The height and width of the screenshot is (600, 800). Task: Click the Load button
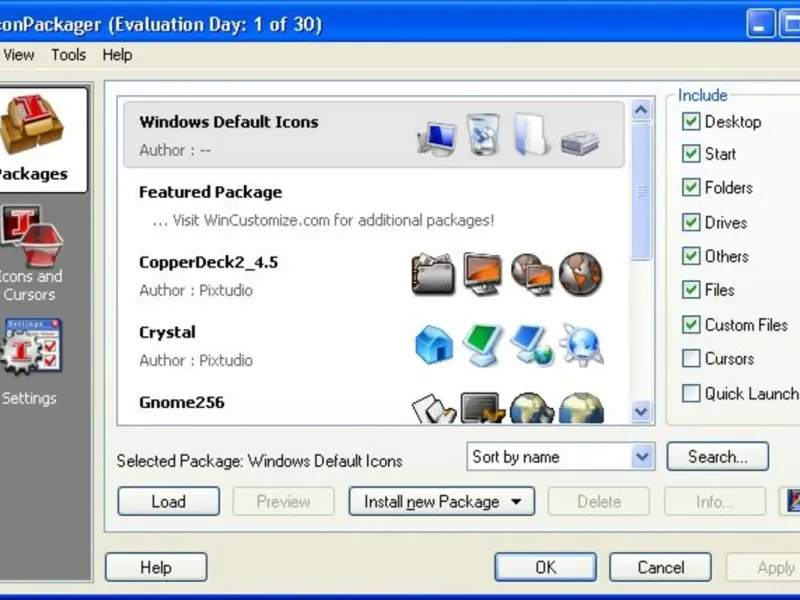tap(169, 502)
